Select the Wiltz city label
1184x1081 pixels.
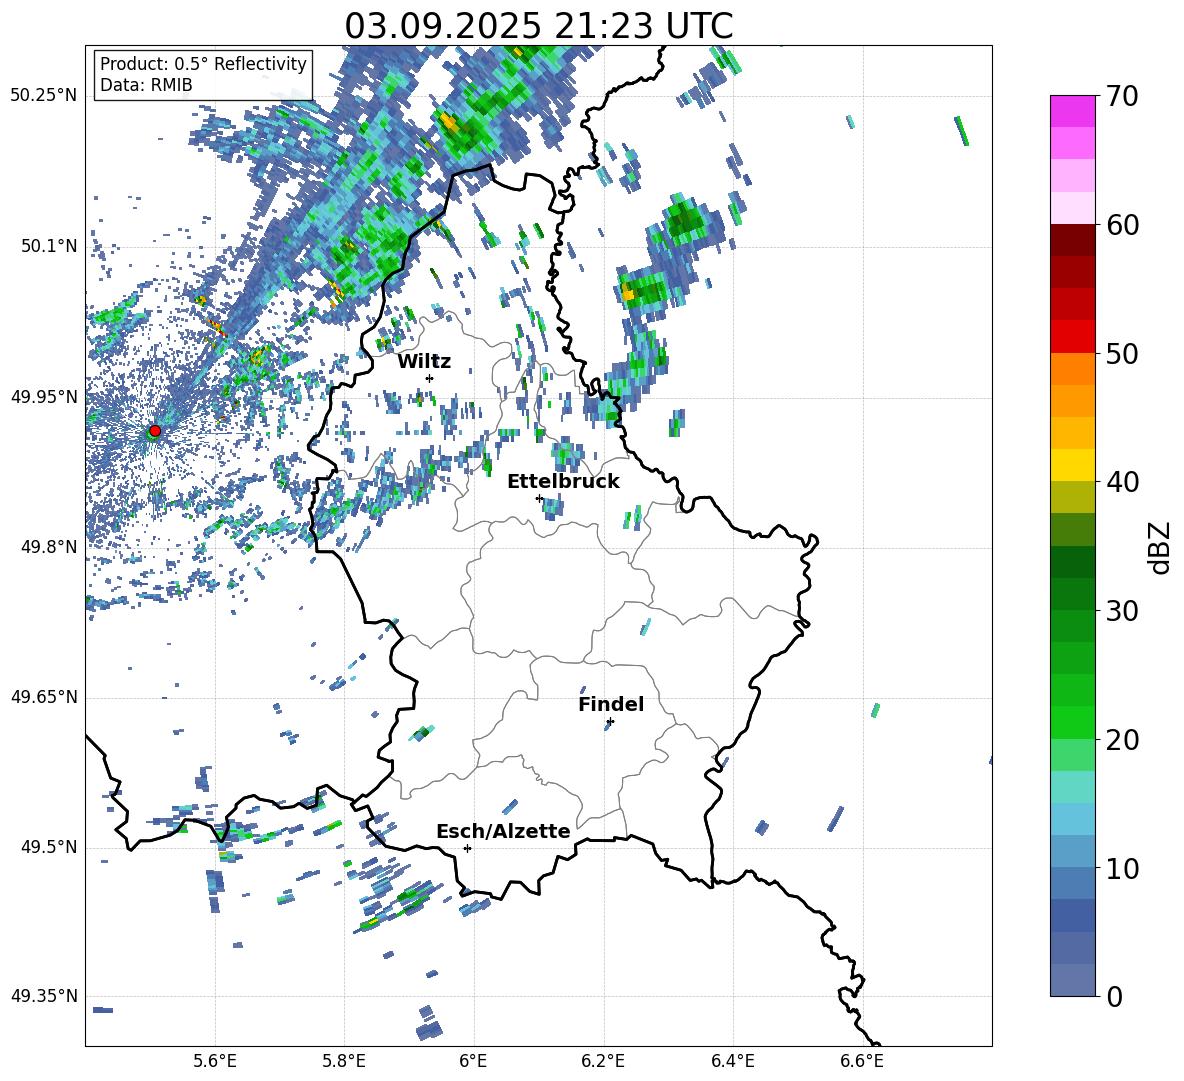pos(424,362)
